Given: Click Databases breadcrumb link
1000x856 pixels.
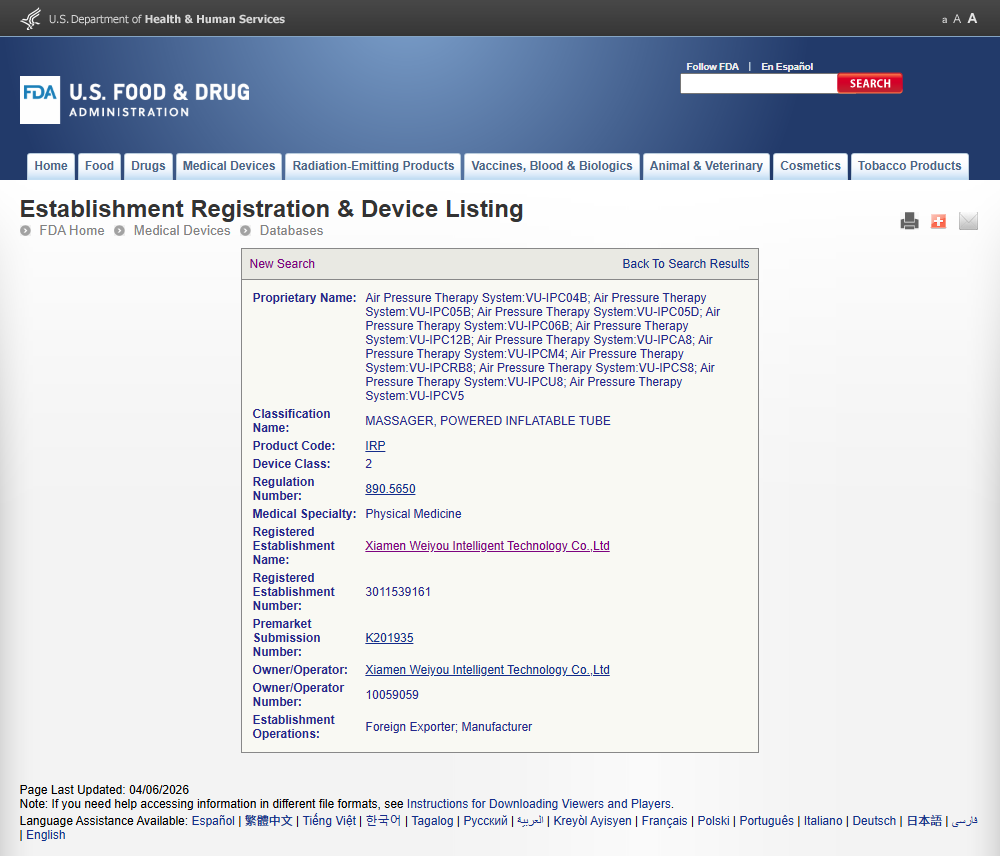Looking at the screenshot, I should click(x=291, y=230).
